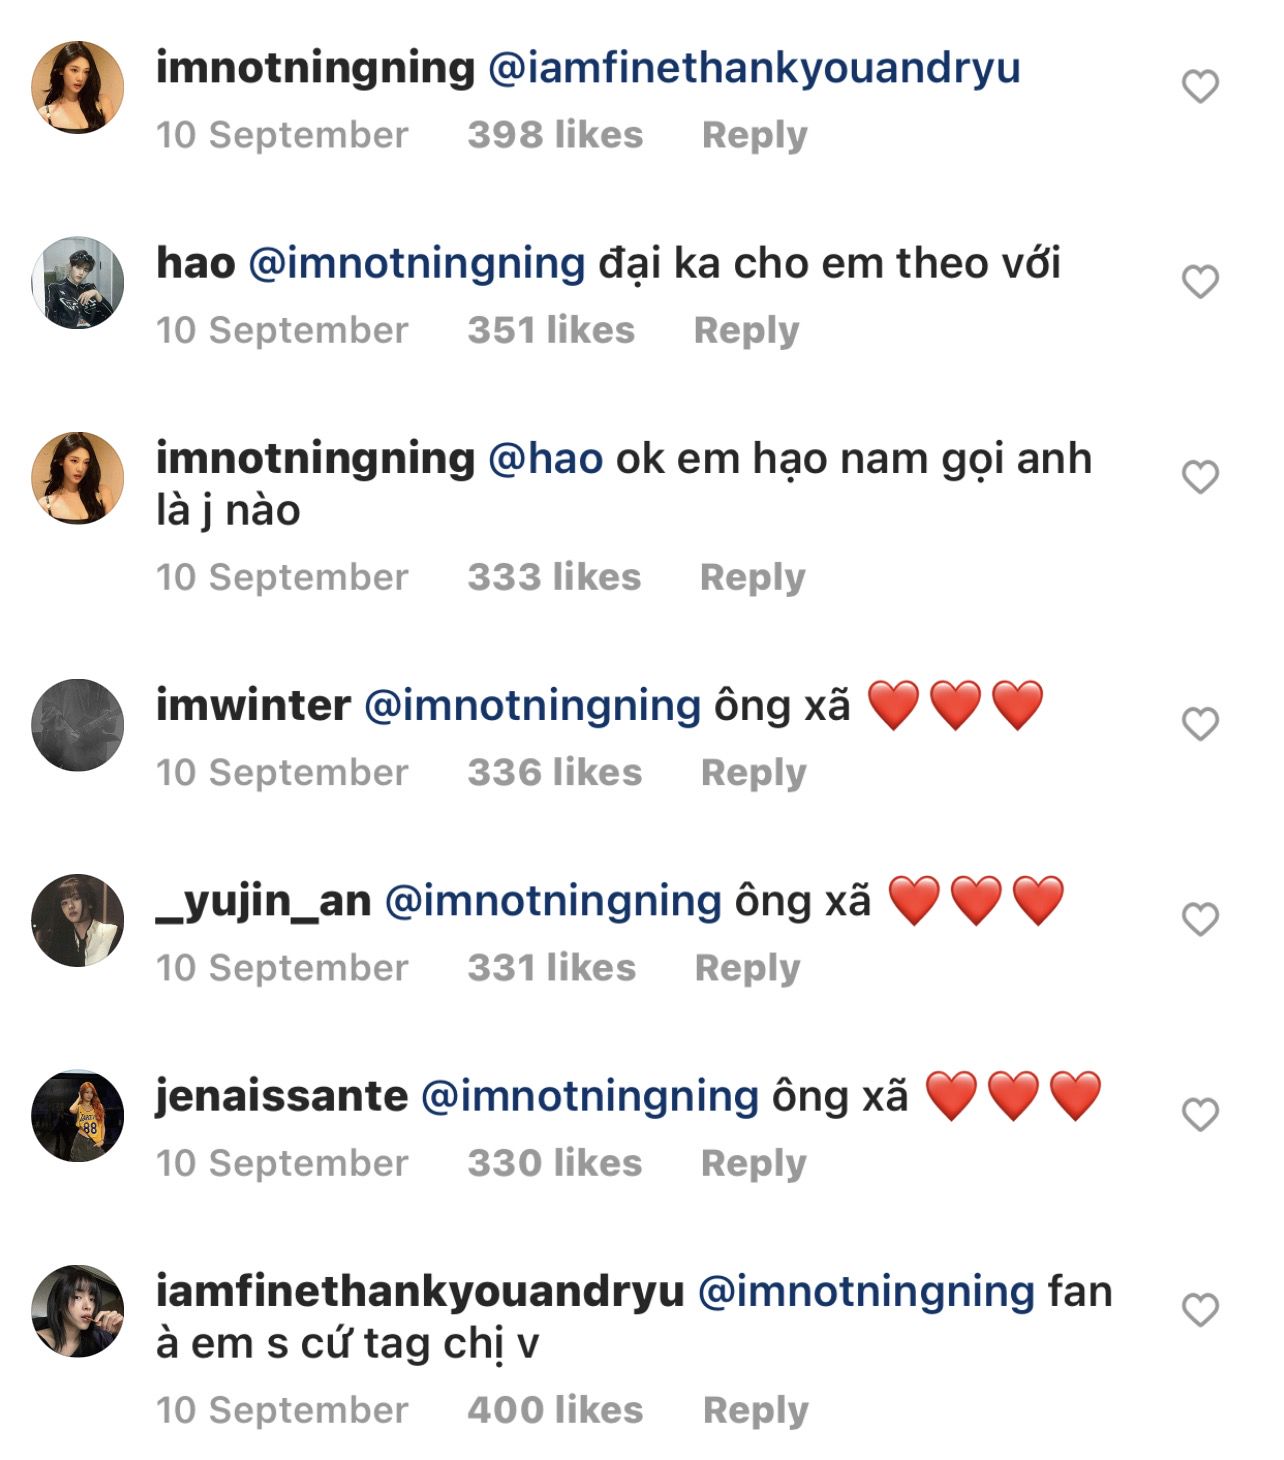Screen dimensions: 1284x1460
Task: Open hao's profile picture
Action: [78, 283]
